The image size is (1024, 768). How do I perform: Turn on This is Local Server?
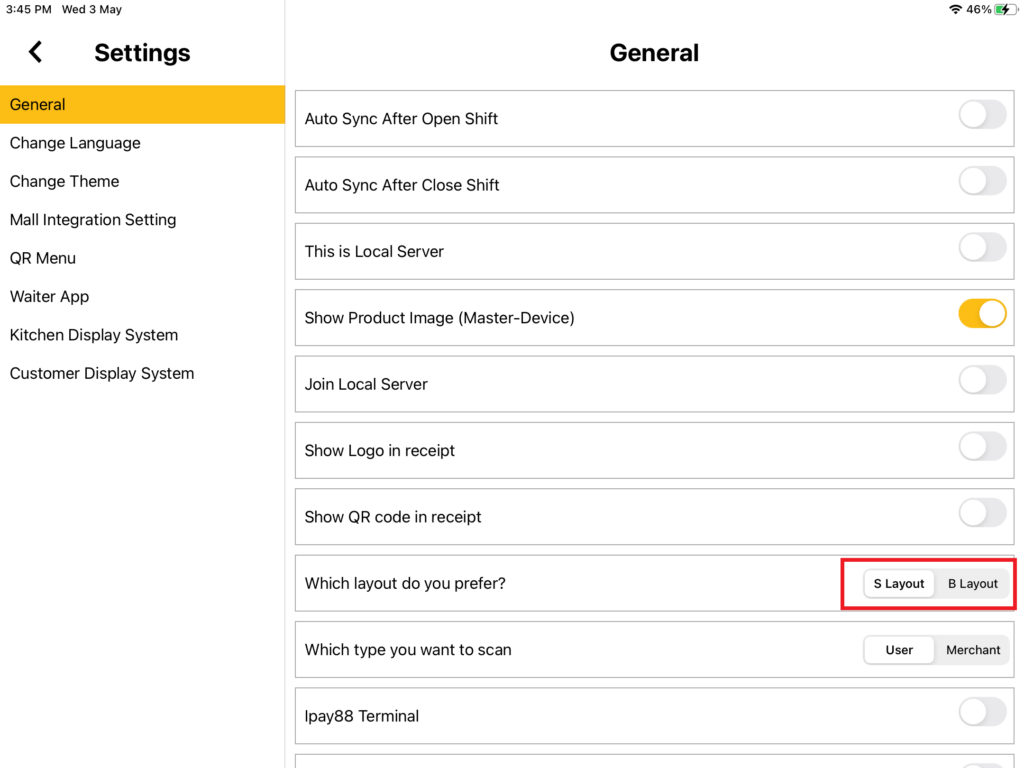coord(982,247)
